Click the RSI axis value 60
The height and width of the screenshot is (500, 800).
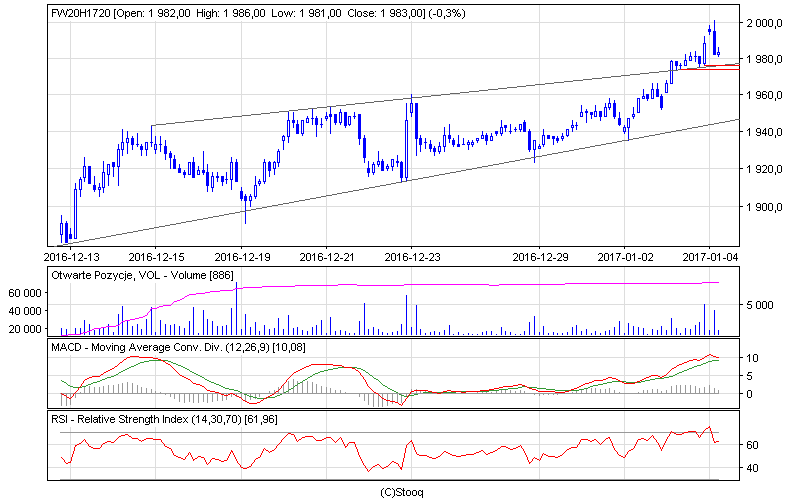(x=752, y=445)
